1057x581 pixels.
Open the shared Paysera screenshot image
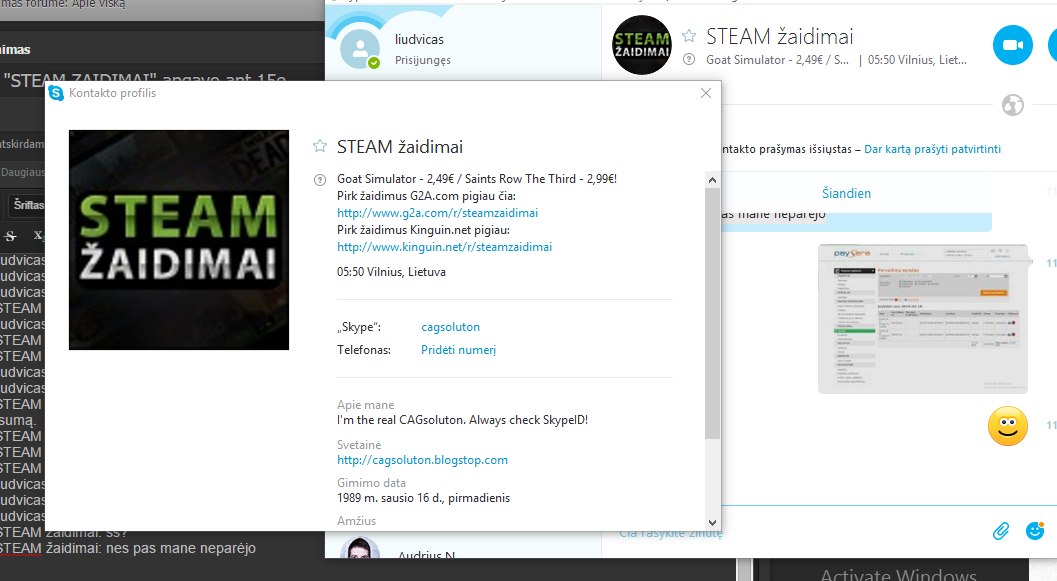(x=923, y=319)
